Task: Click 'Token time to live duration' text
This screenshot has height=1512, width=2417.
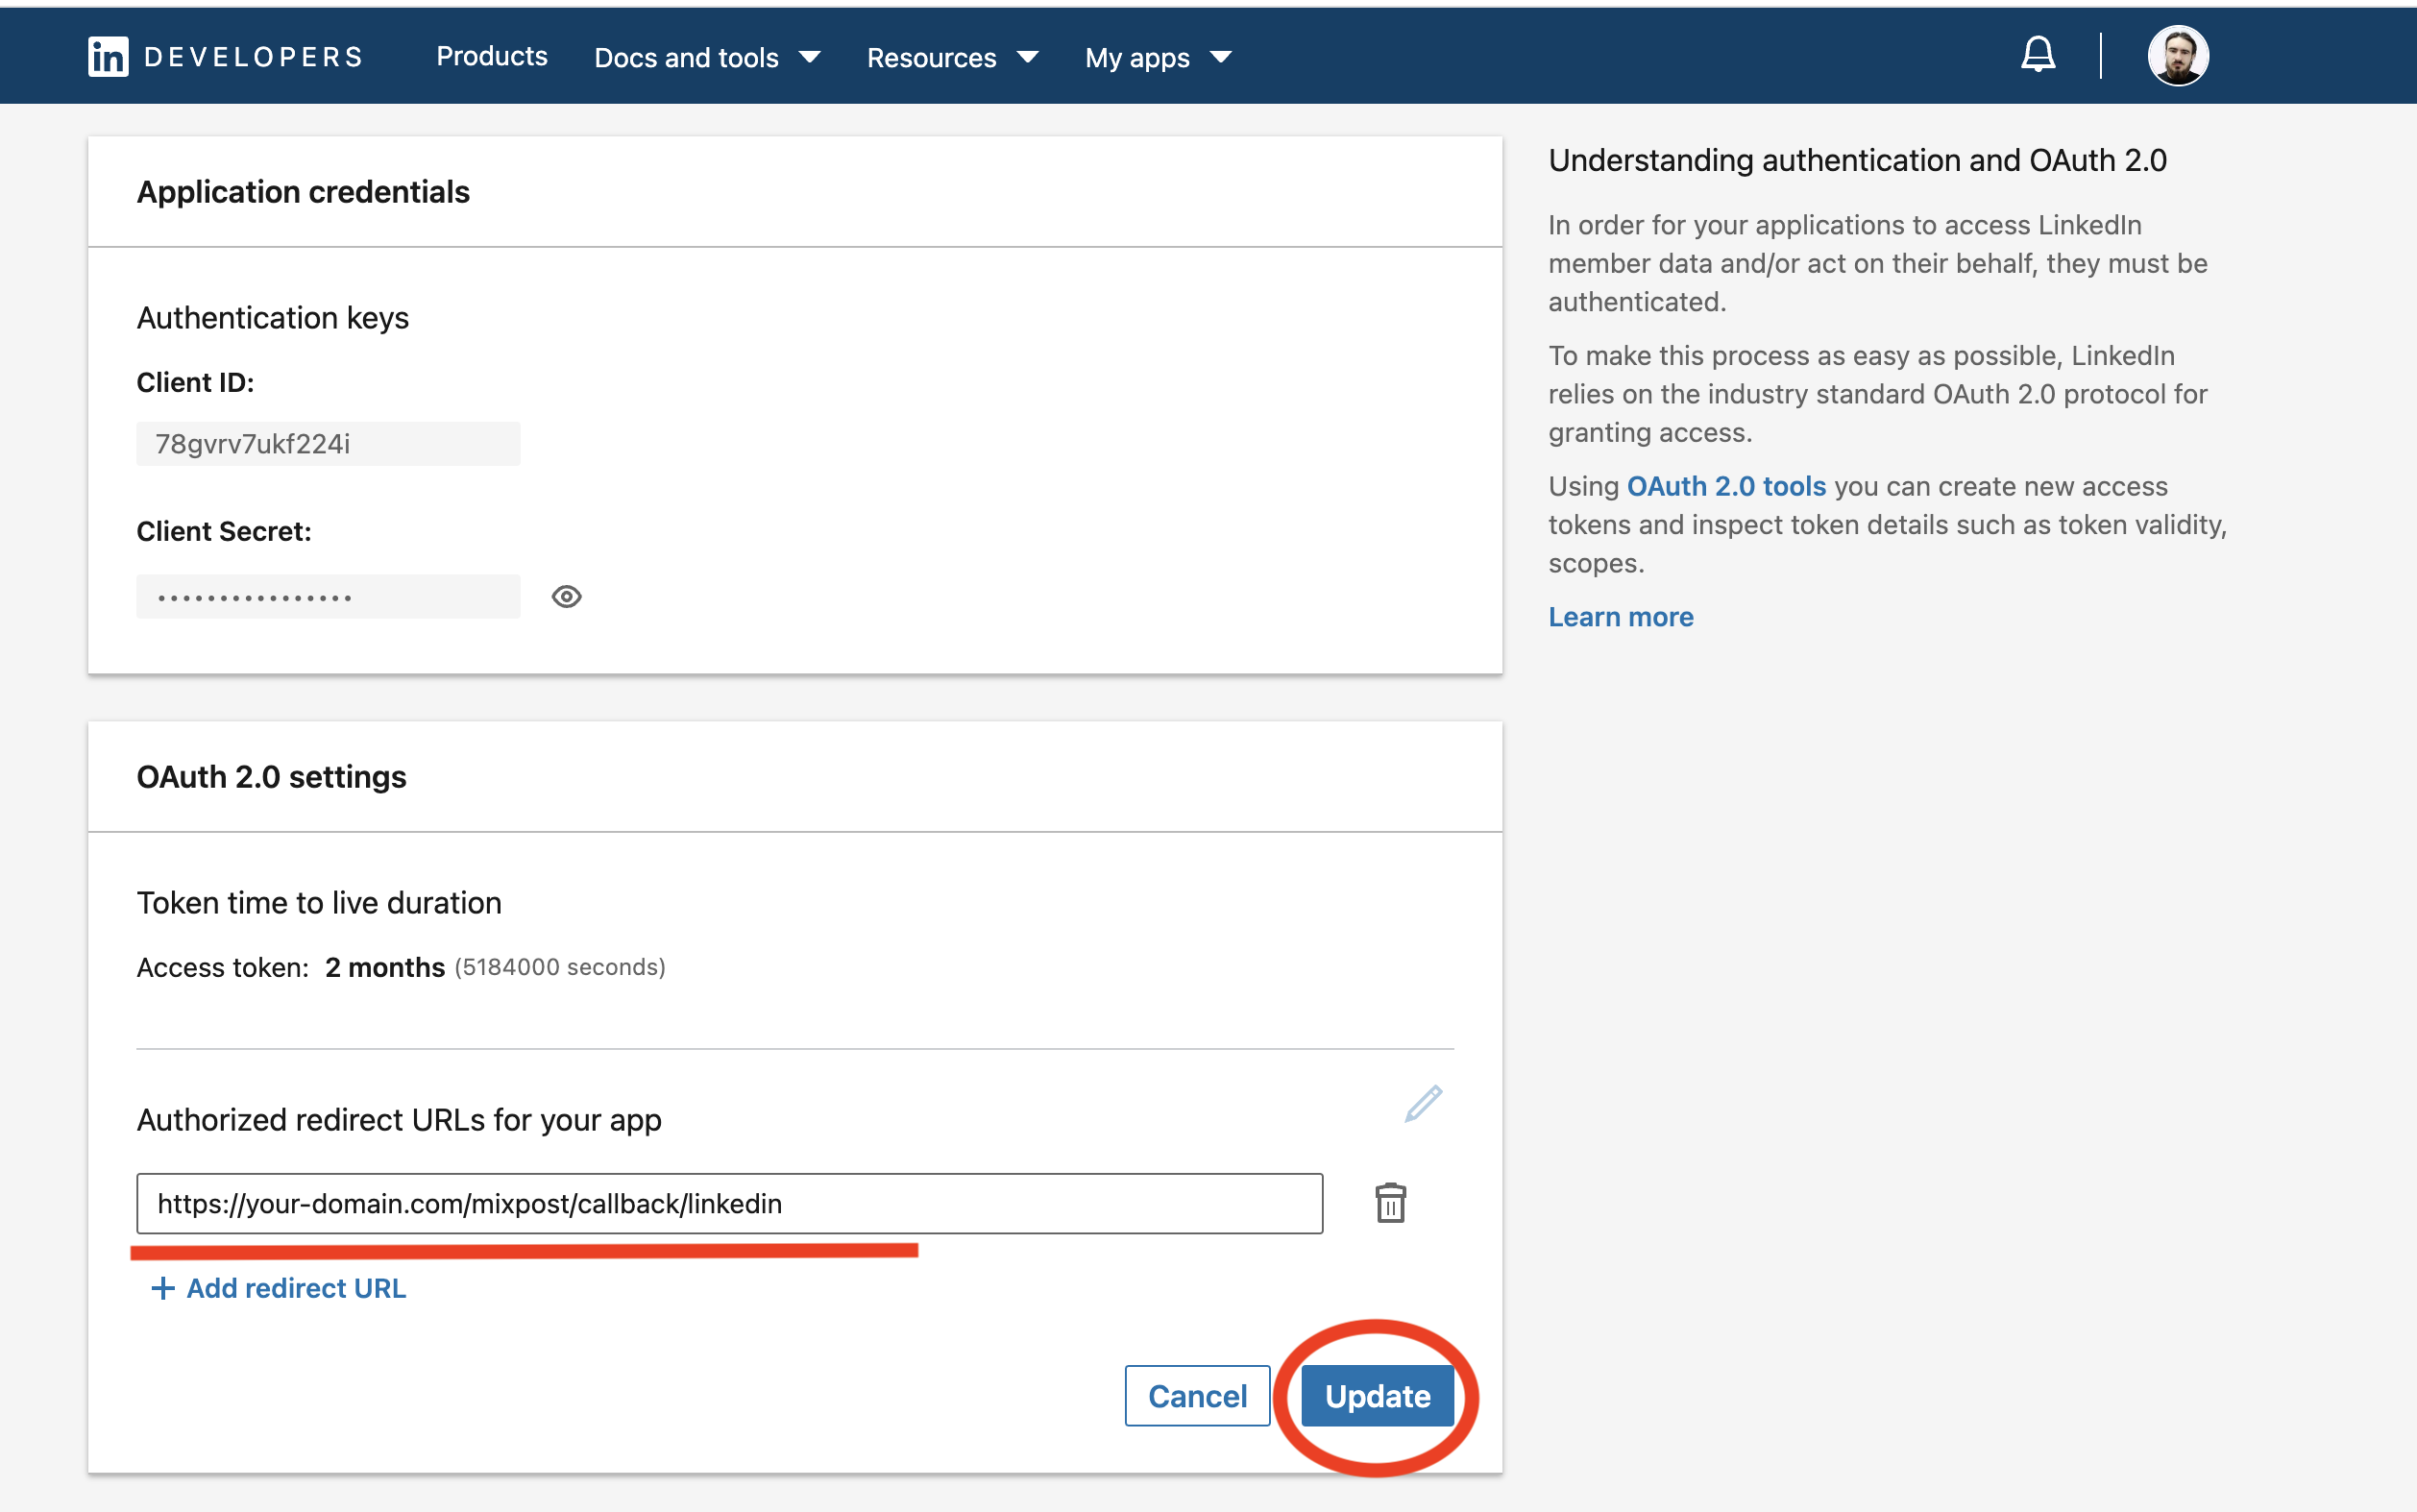Action: (x=319, y=903)
